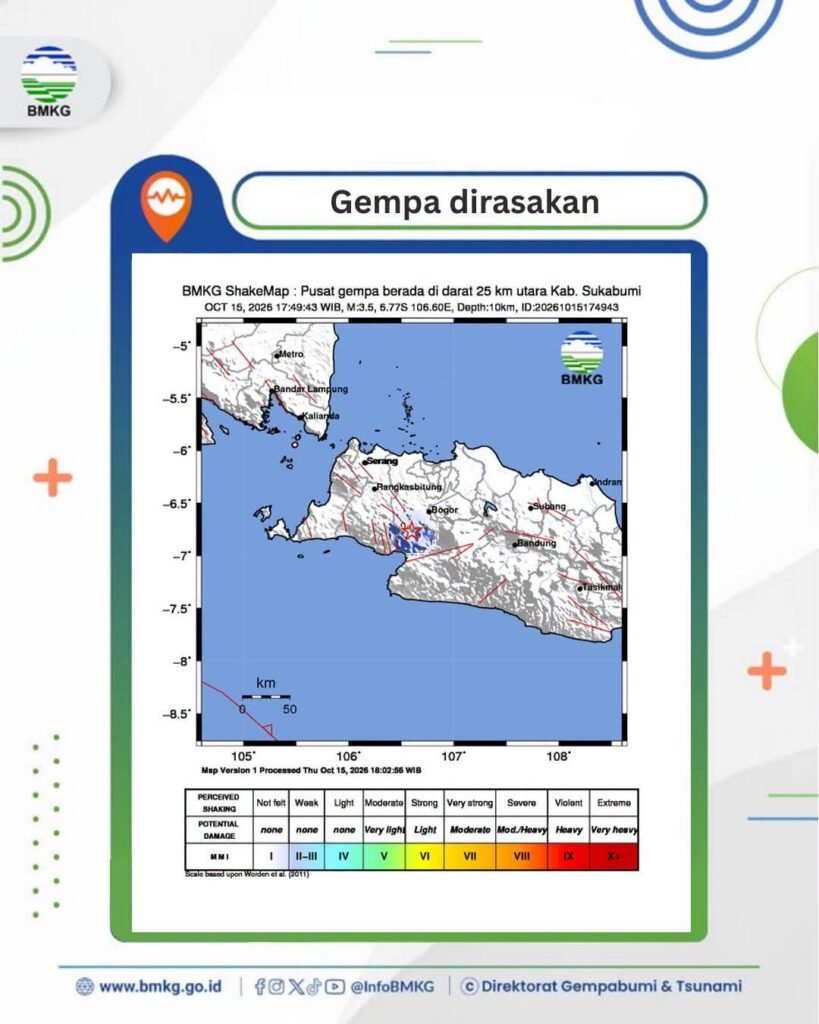Click the Extreme legend cell
Screen dimensions: 819x1024
pyautogui.click(x=613, y=803)
